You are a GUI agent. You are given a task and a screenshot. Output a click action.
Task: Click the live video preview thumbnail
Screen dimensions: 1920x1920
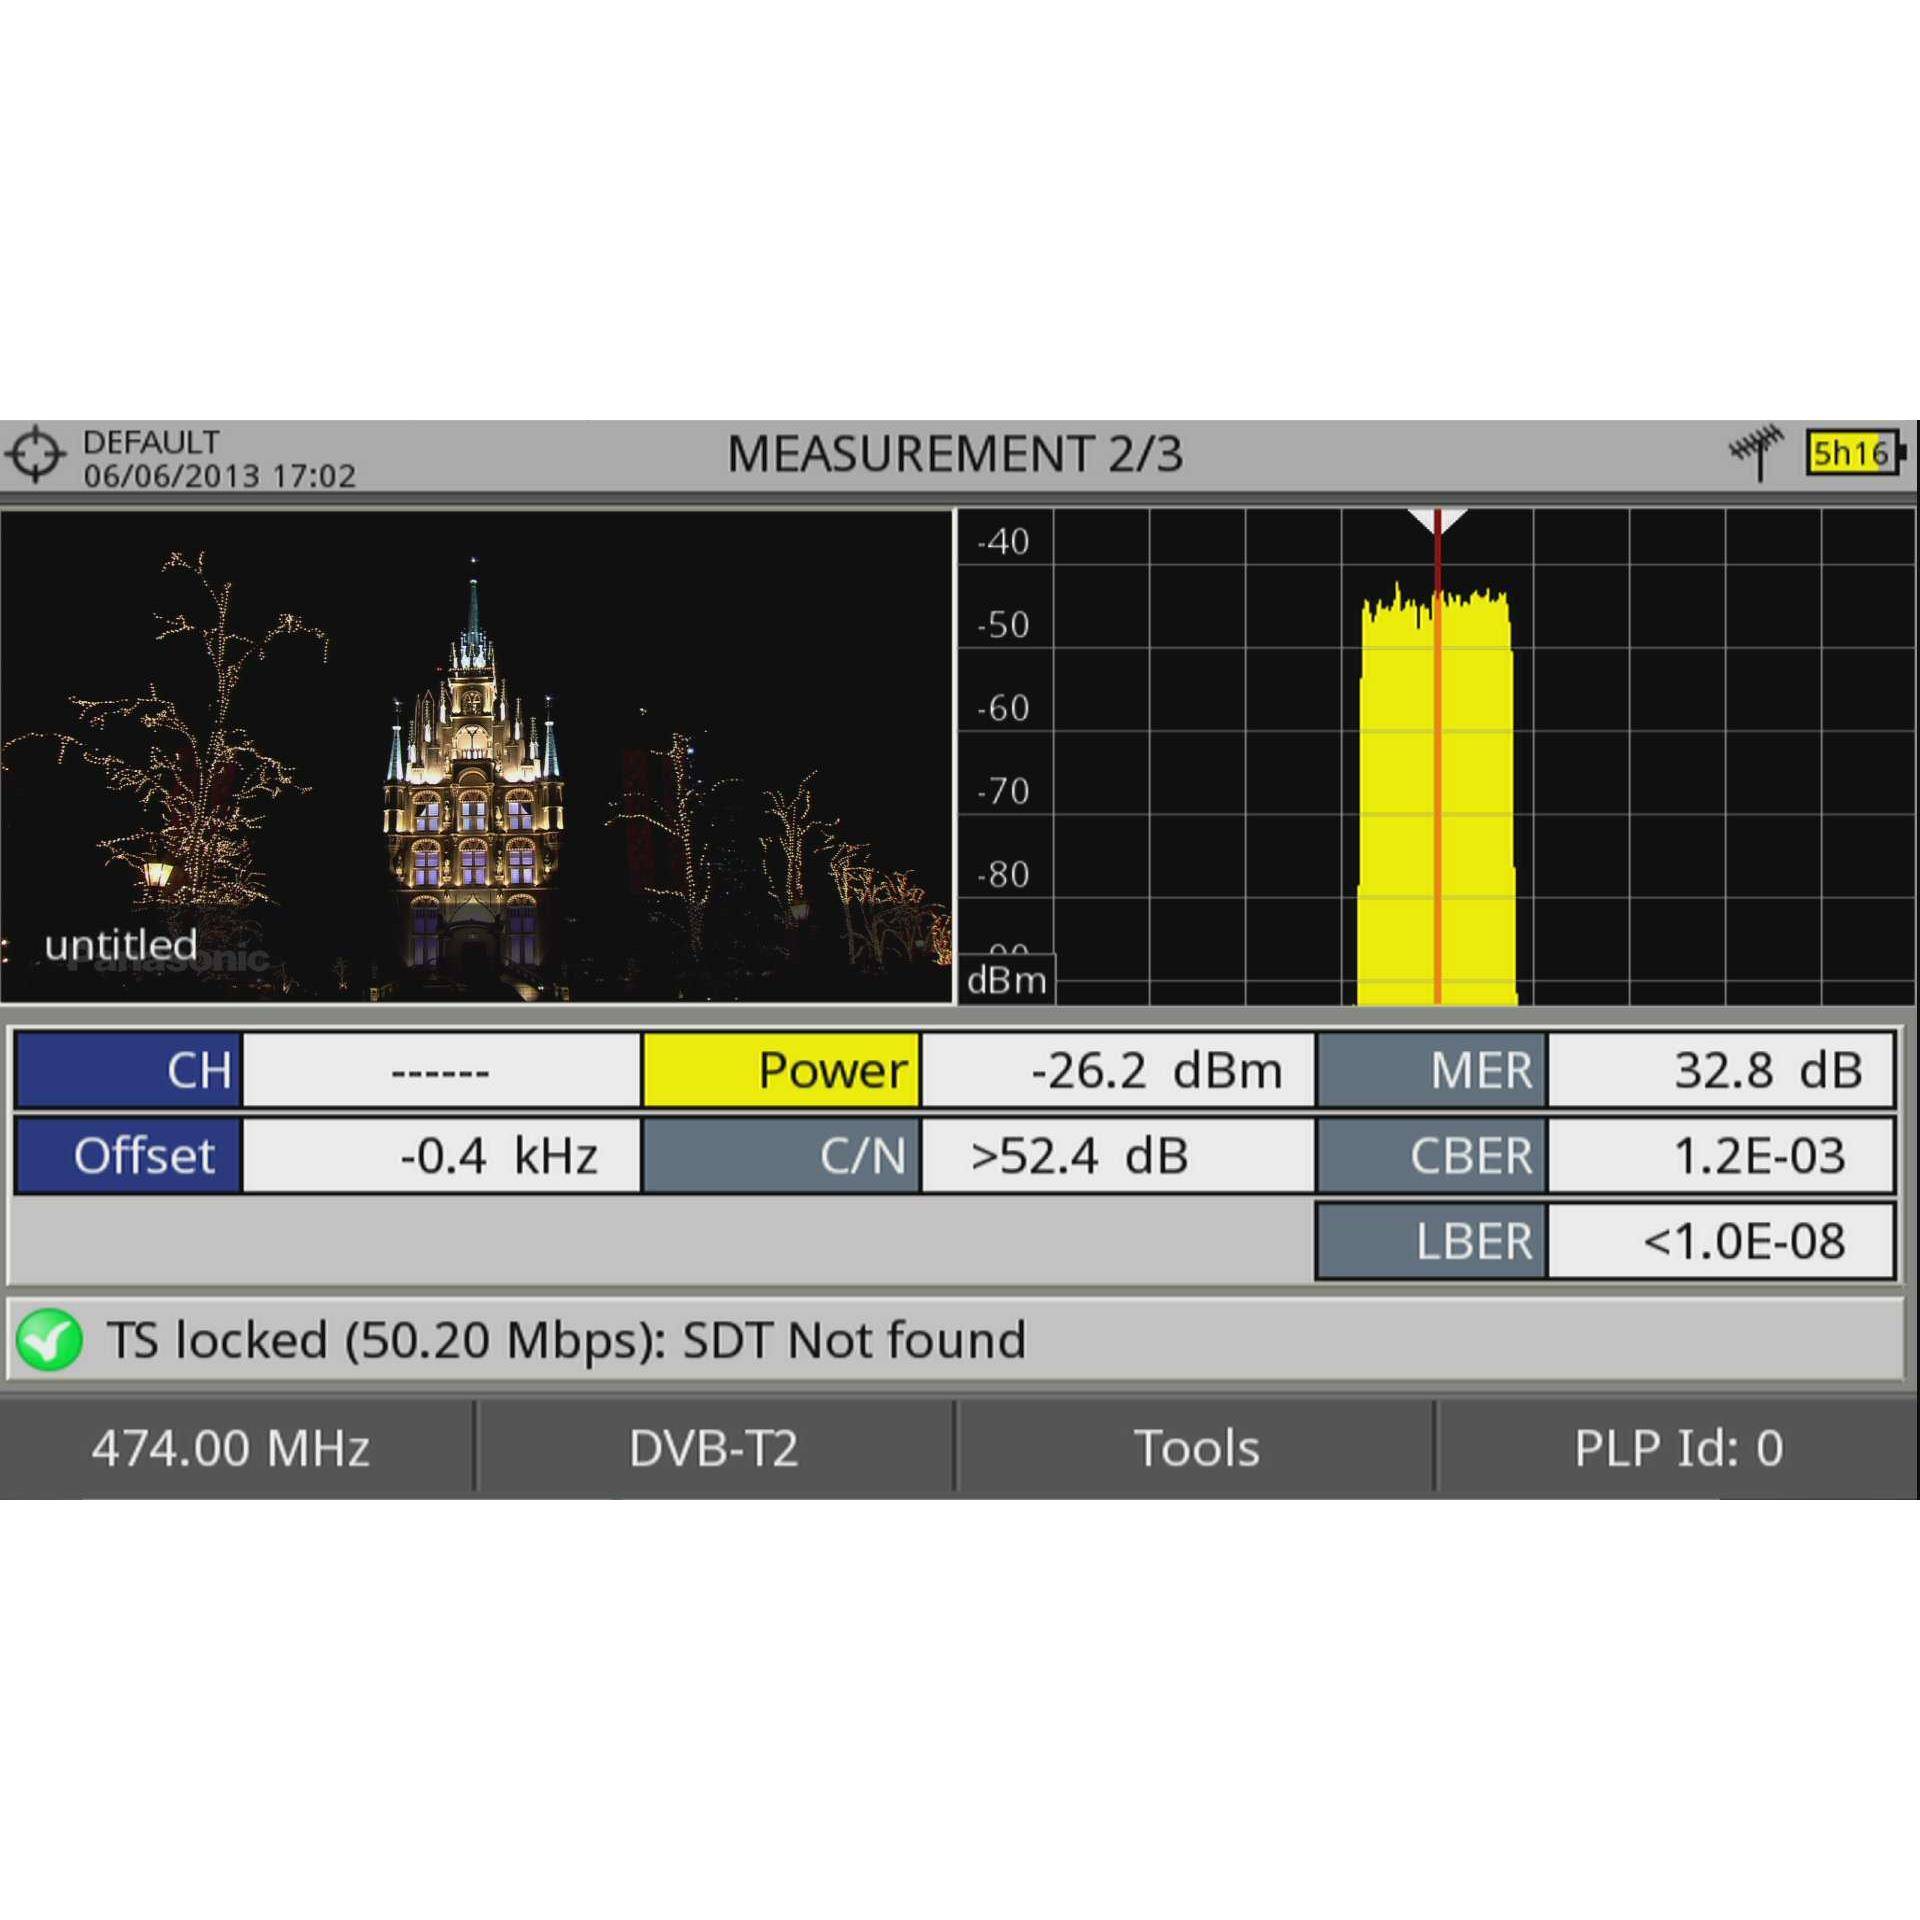coord(476,756)
